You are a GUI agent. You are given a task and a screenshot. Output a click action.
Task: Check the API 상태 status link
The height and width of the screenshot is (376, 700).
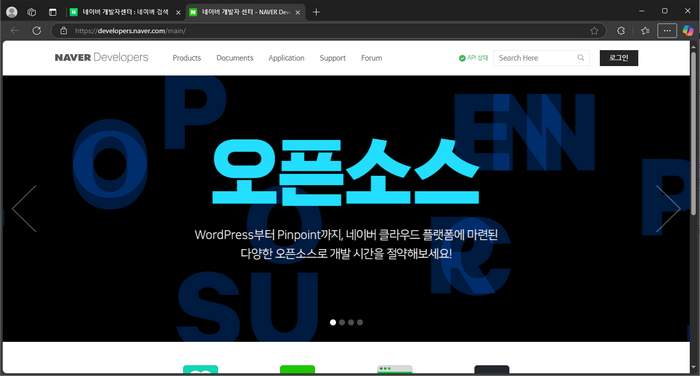pyautogui.click(x=473, y=58)
